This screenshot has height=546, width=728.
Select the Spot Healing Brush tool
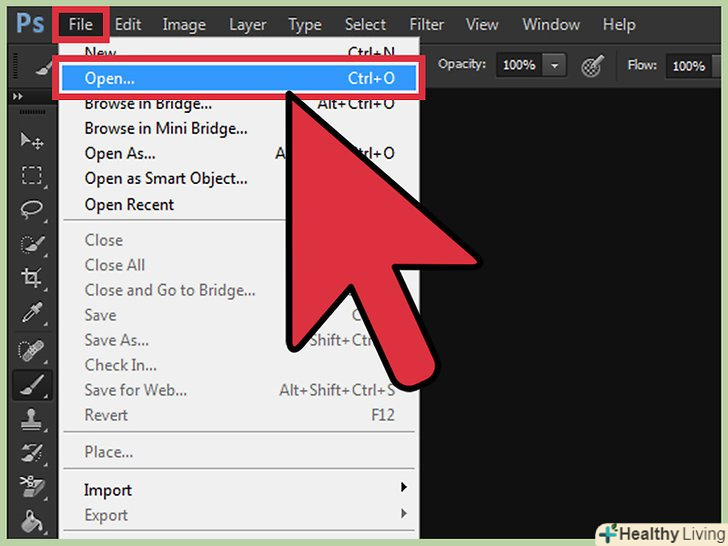pos(32,351)
